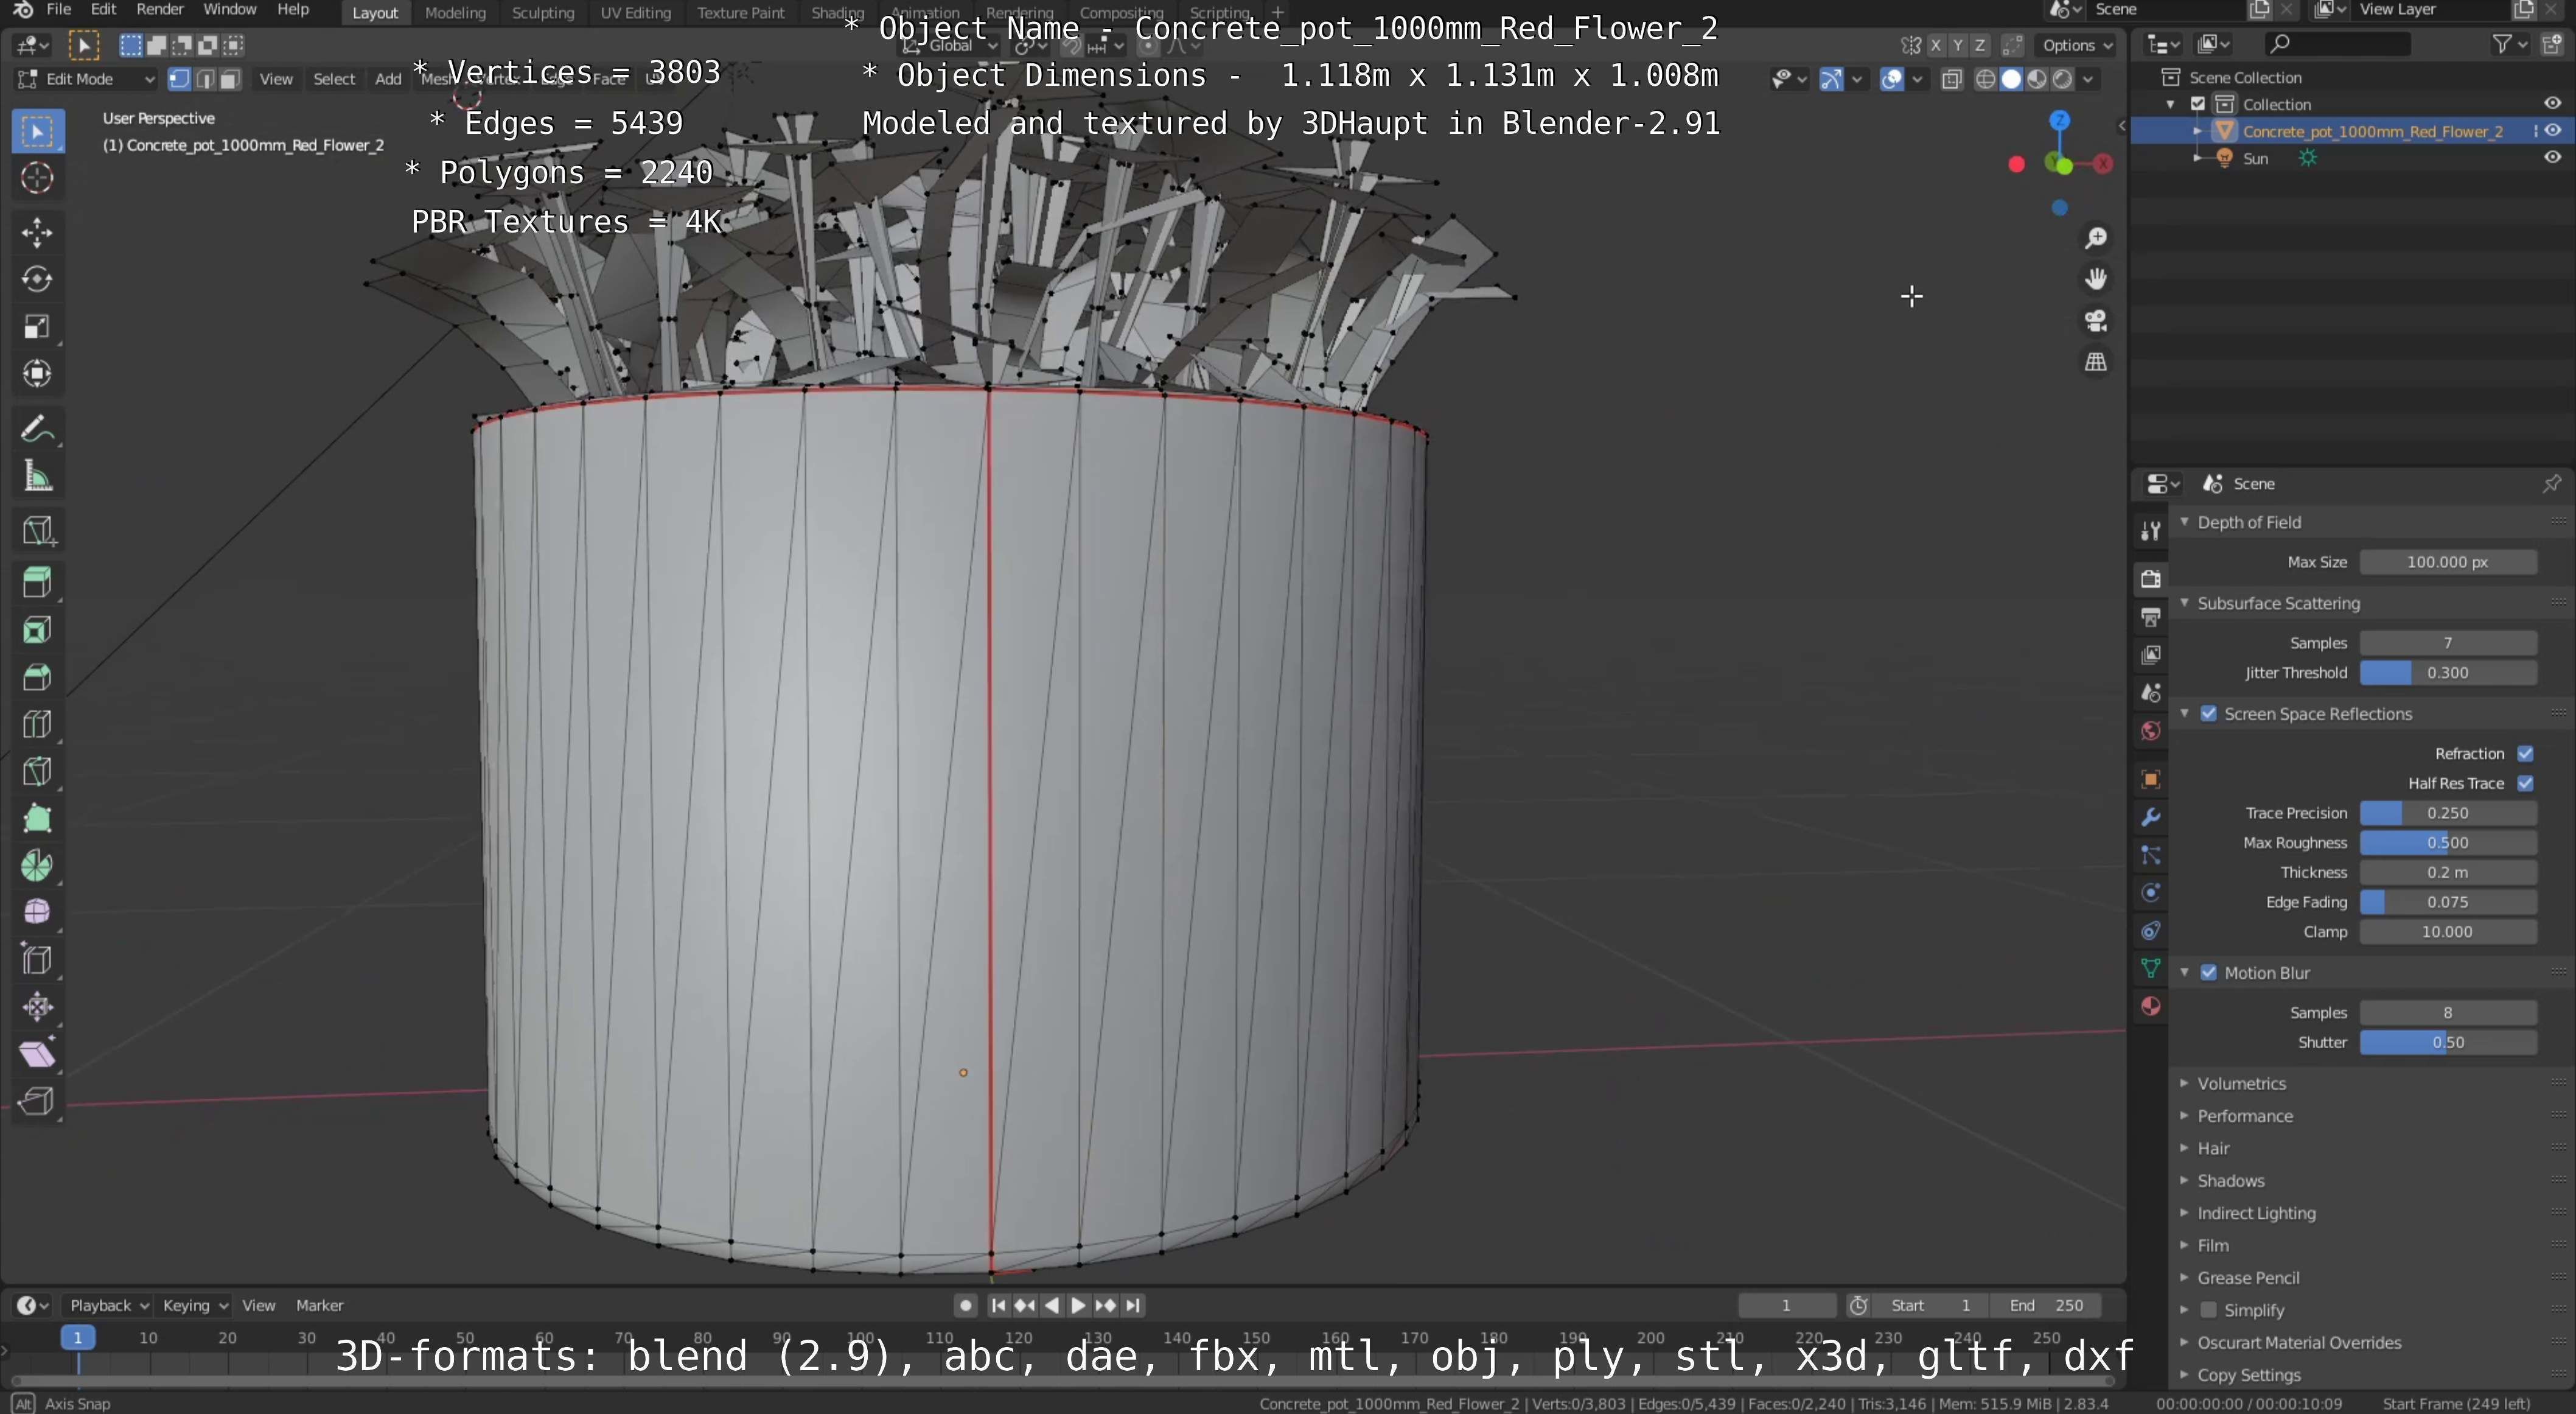Viewport: 2576px width, 1414px height.
Task: Open the File menu
Action: tap(59, 10)
